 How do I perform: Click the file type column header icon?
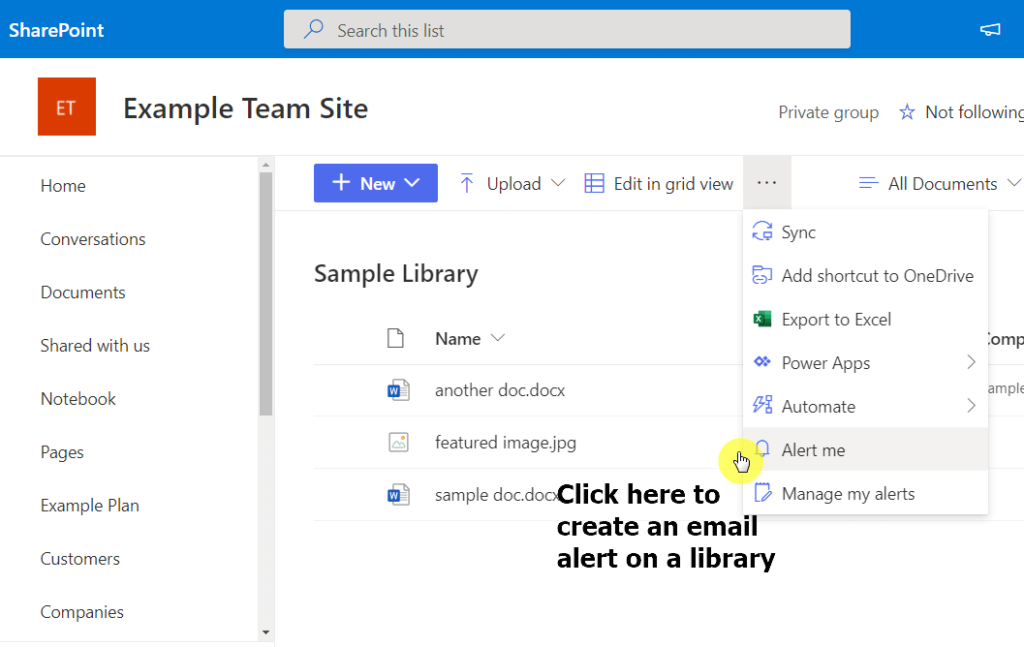[395, 338]
